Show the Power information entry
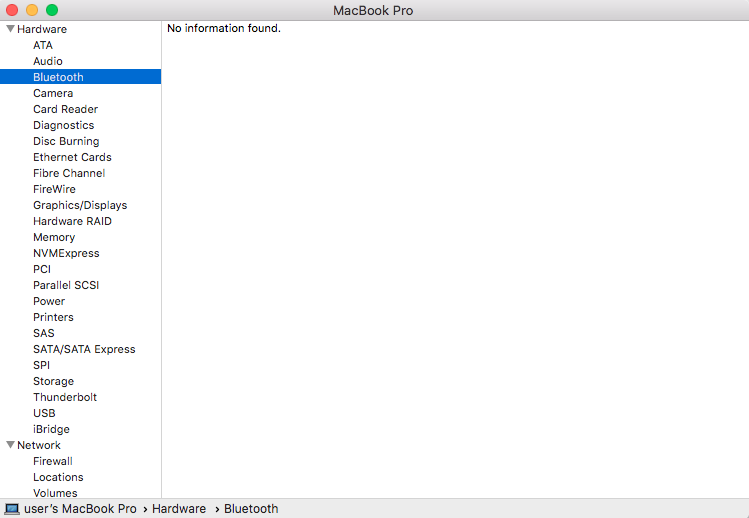This screenshot has width=749, height=518. [x=49, y=301]
